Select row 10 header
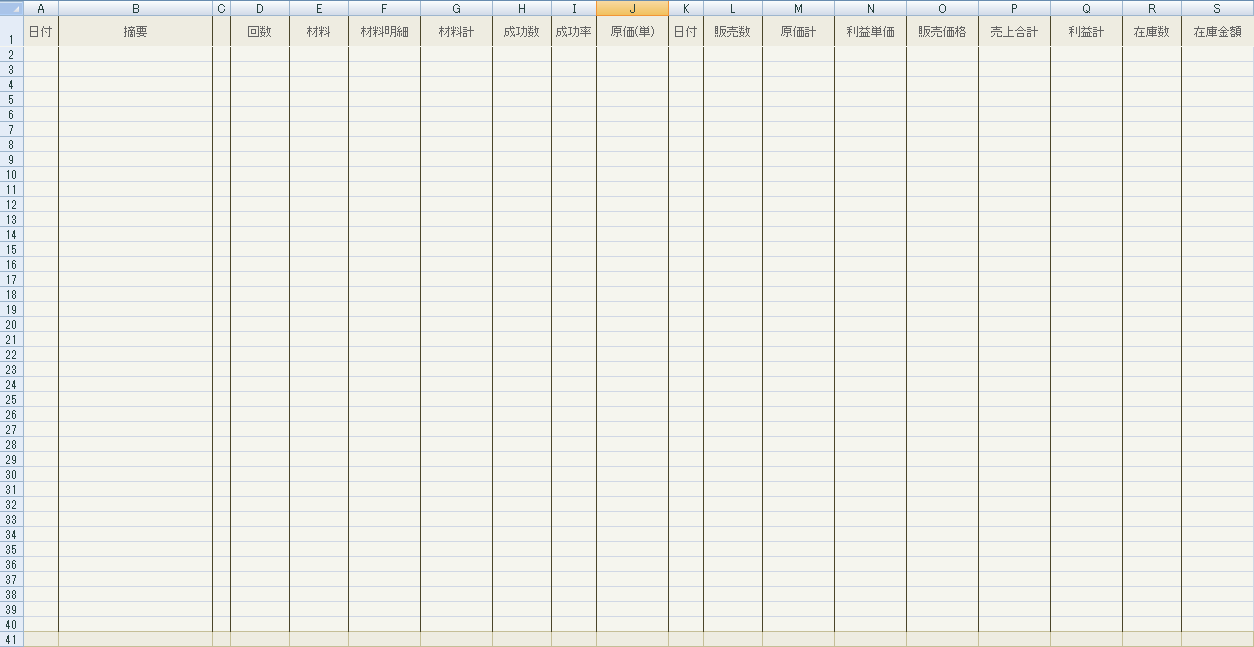 [x=11, y=174]
